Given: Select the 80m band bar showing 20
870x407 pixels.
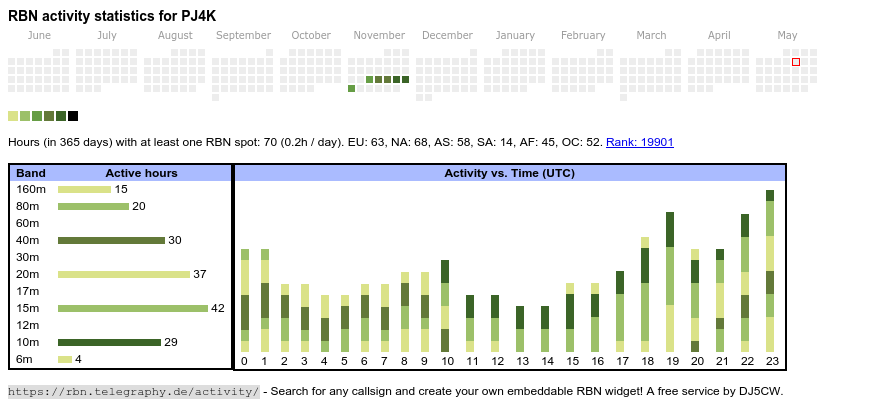Looking at the screenshot, I should (93, 206).
